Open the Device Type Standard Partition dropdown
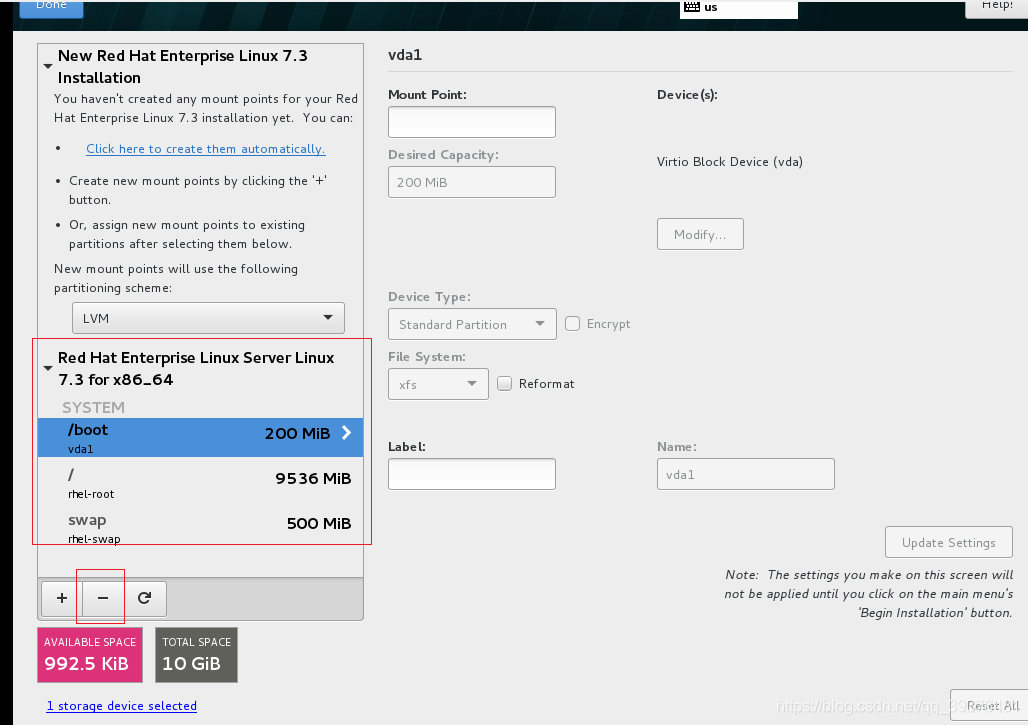The height and width of the screenshot is (725, 1028). click(472, 324)
